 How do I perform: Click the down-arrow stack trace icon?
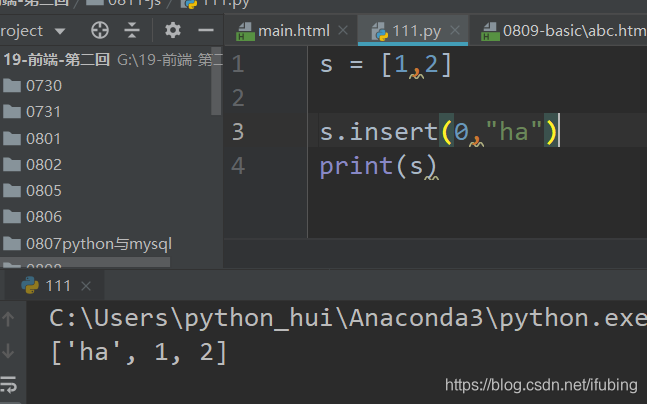pos(8,351)
